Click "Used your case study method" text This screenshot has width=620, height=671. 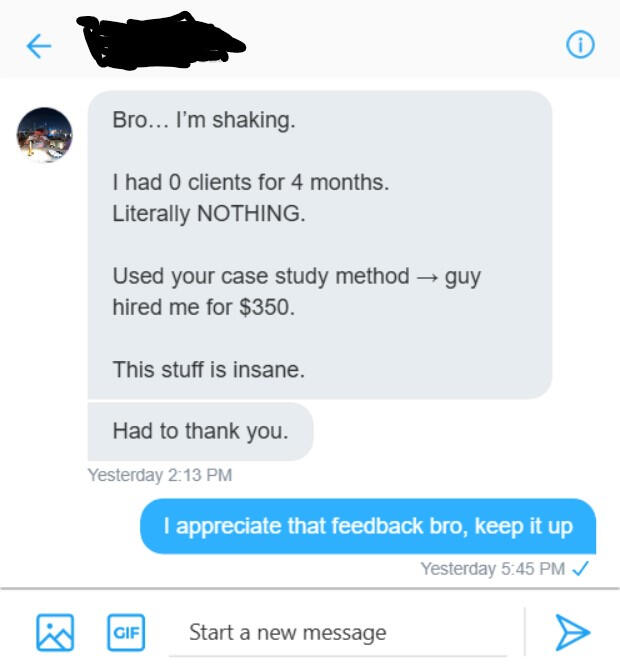point(261,276)
